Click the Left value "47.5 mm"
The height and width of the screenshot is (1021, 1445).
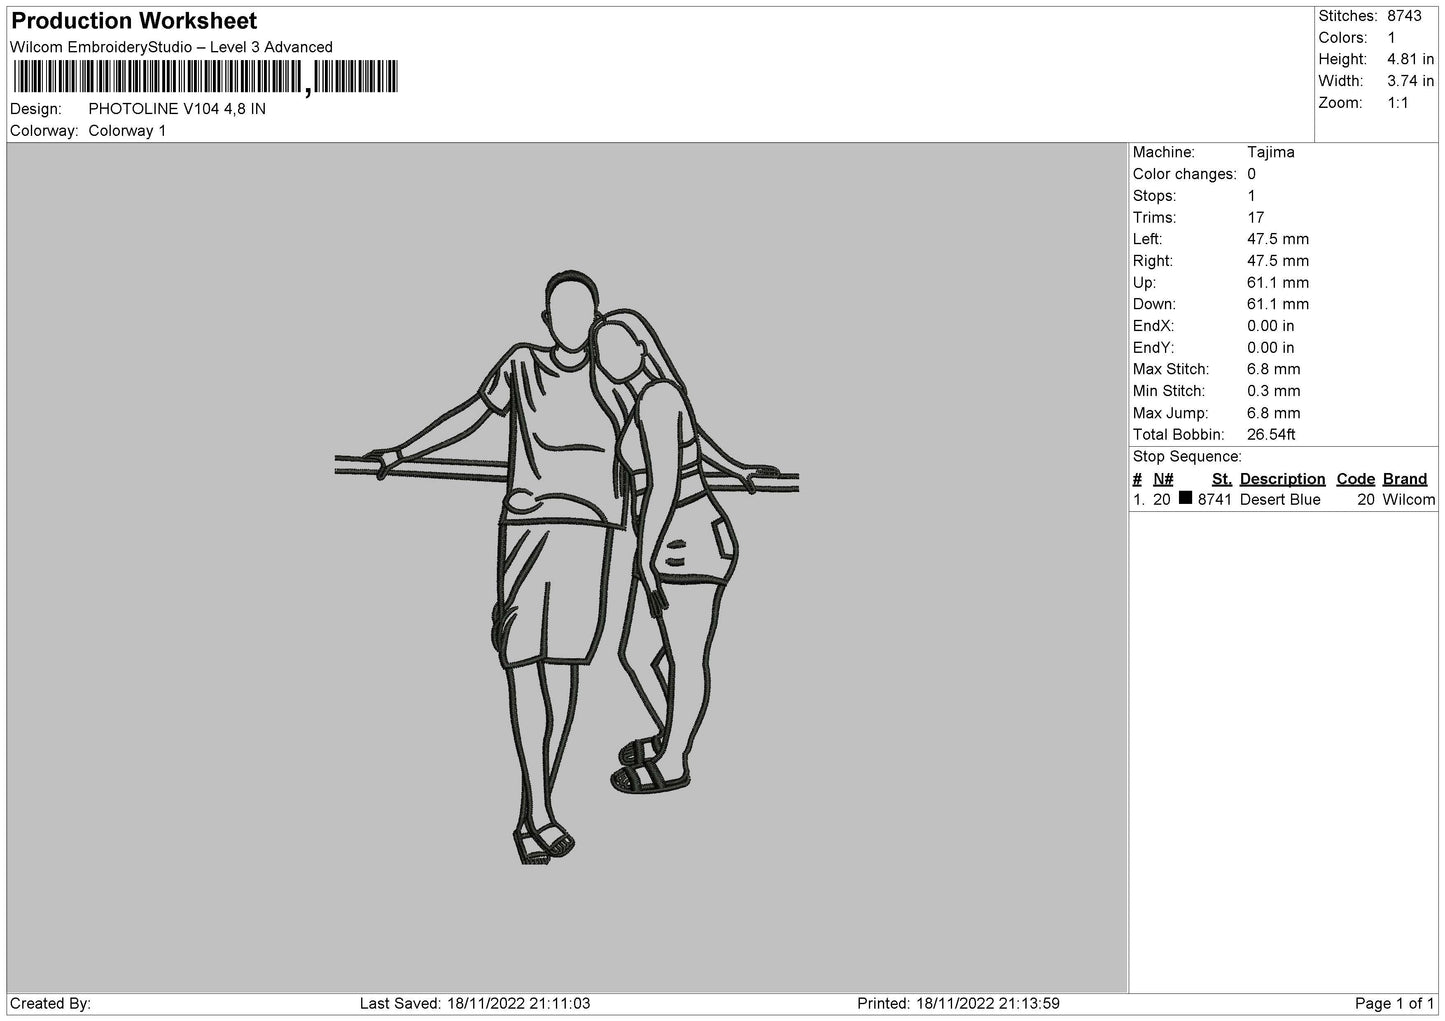[x=1278, y=239]
